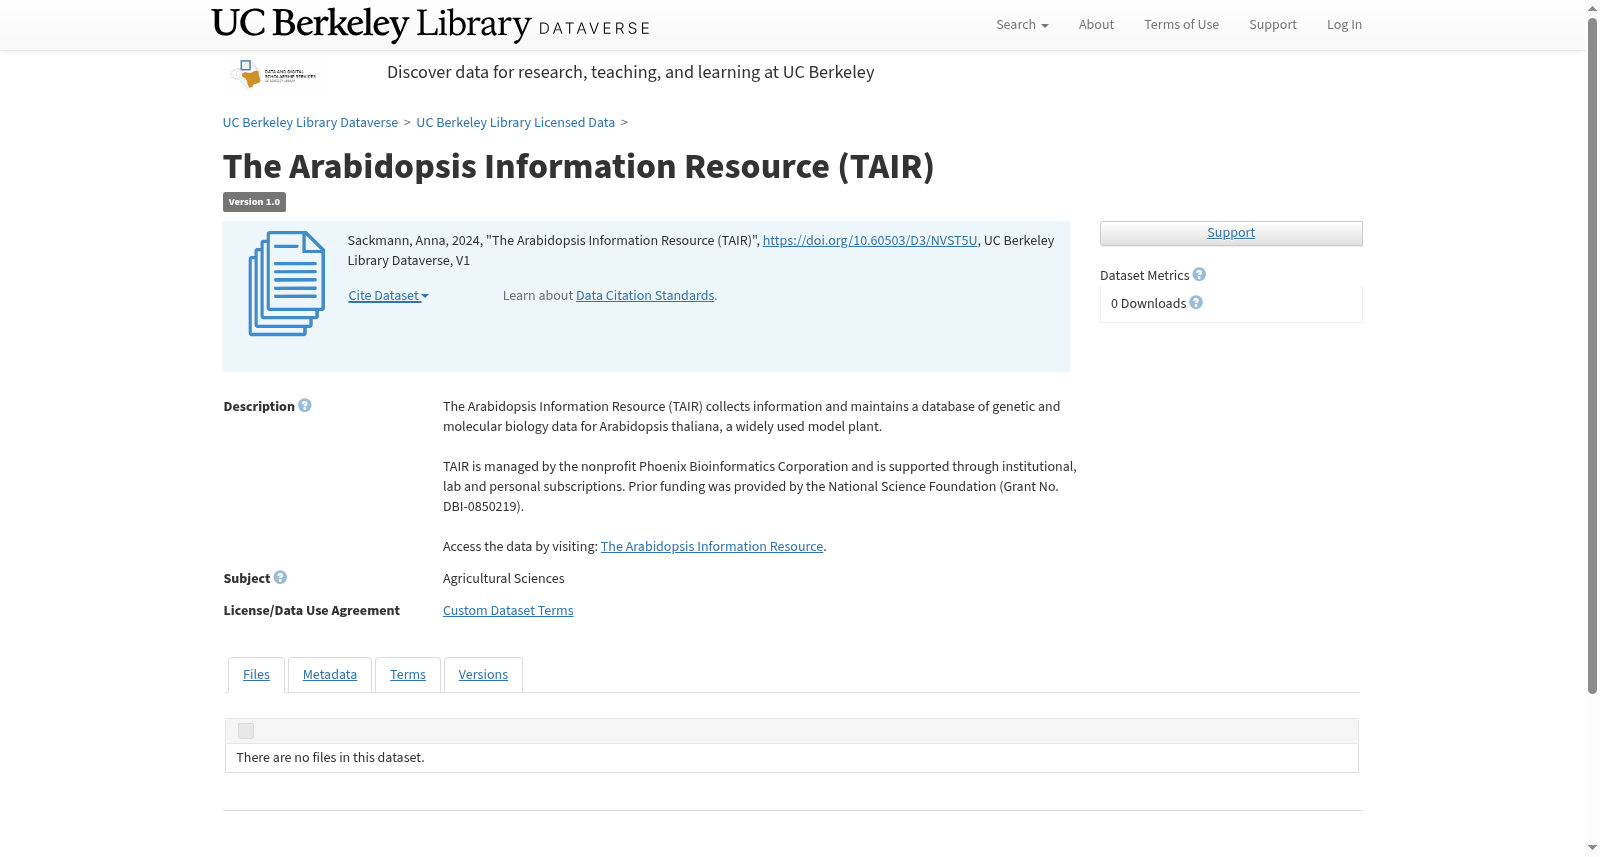Open the Custom Dataset Terms link
Viewport: 1600px width, 857px height.
pos(508,611)
